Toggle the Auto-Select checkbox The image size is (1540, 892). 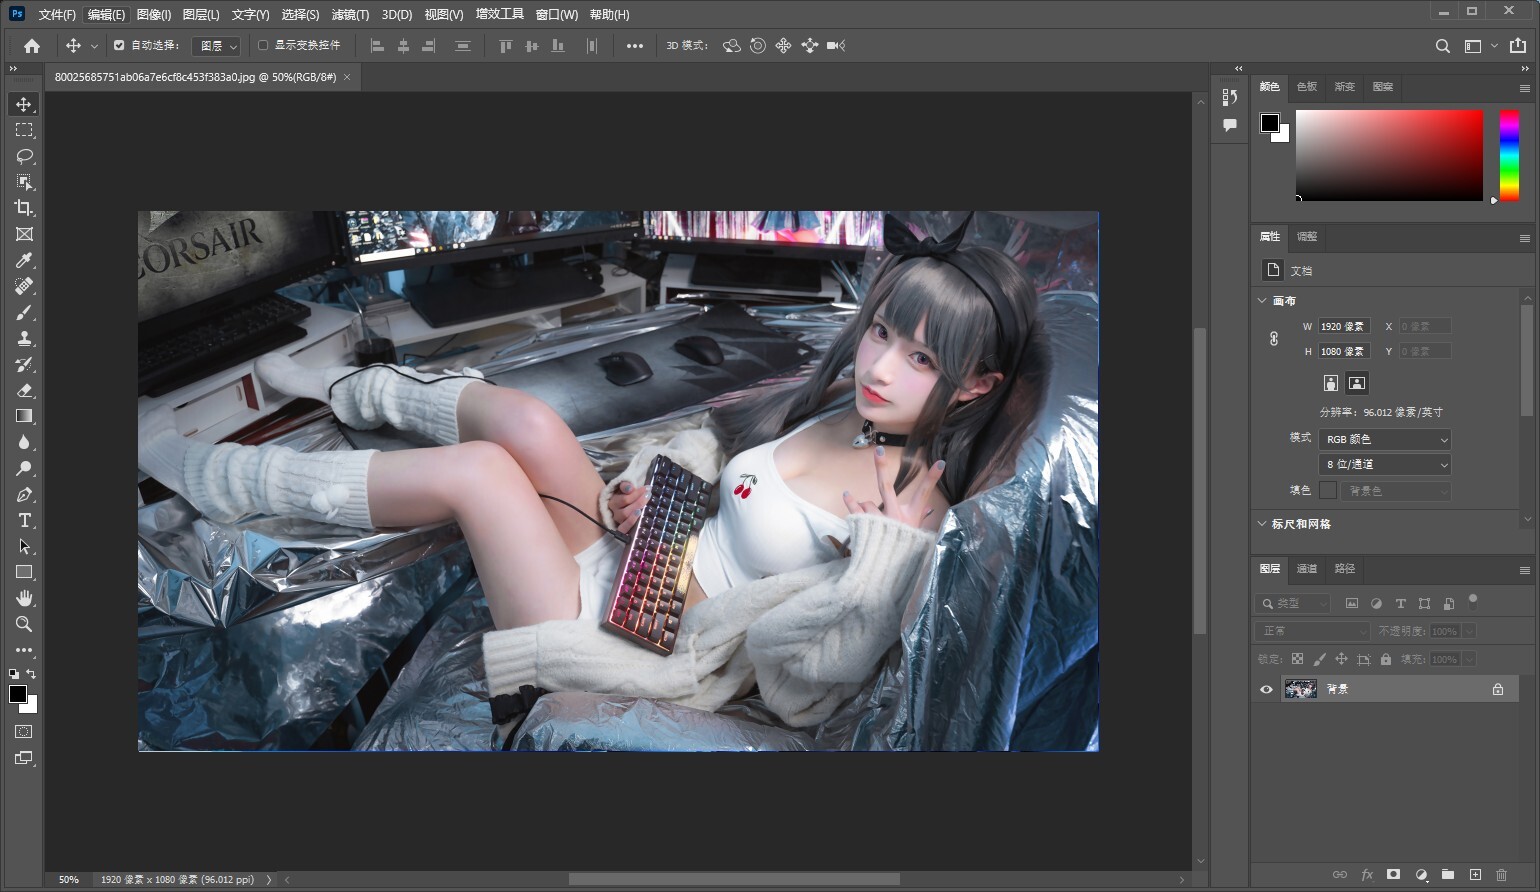tap(119, 45)
